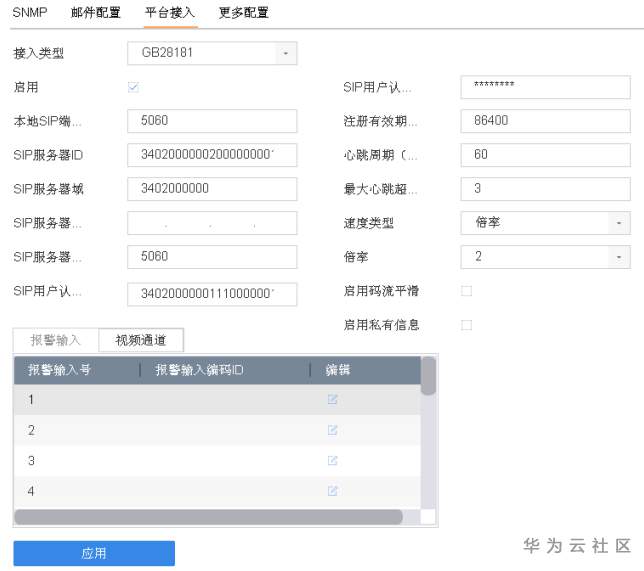644x571 pixels.
Task: Select 平台接入 tab
Action: [x=170, y=13]
